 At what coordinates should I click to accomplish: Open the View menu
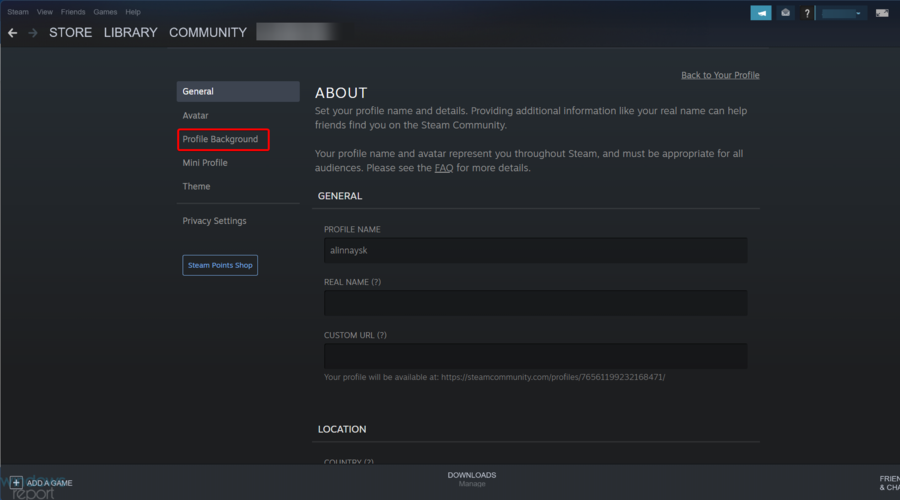44,12
